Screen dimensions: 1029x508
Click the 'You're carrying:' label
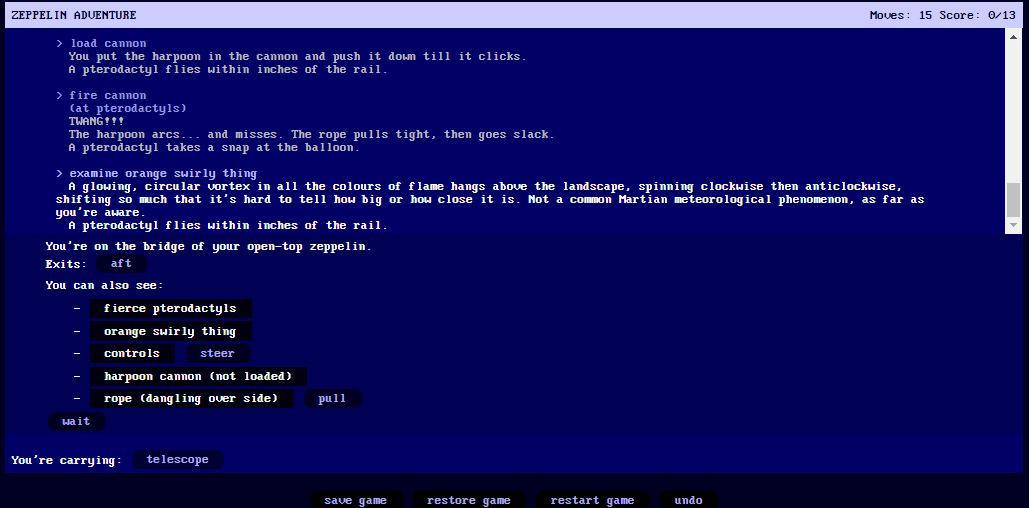(x=66, y=460)
